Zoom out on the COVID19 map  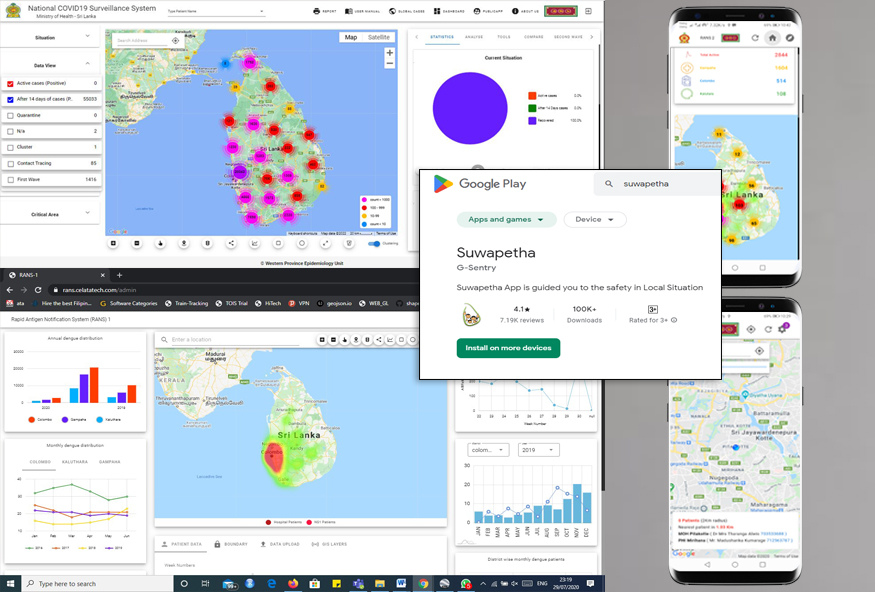point(390,64)
